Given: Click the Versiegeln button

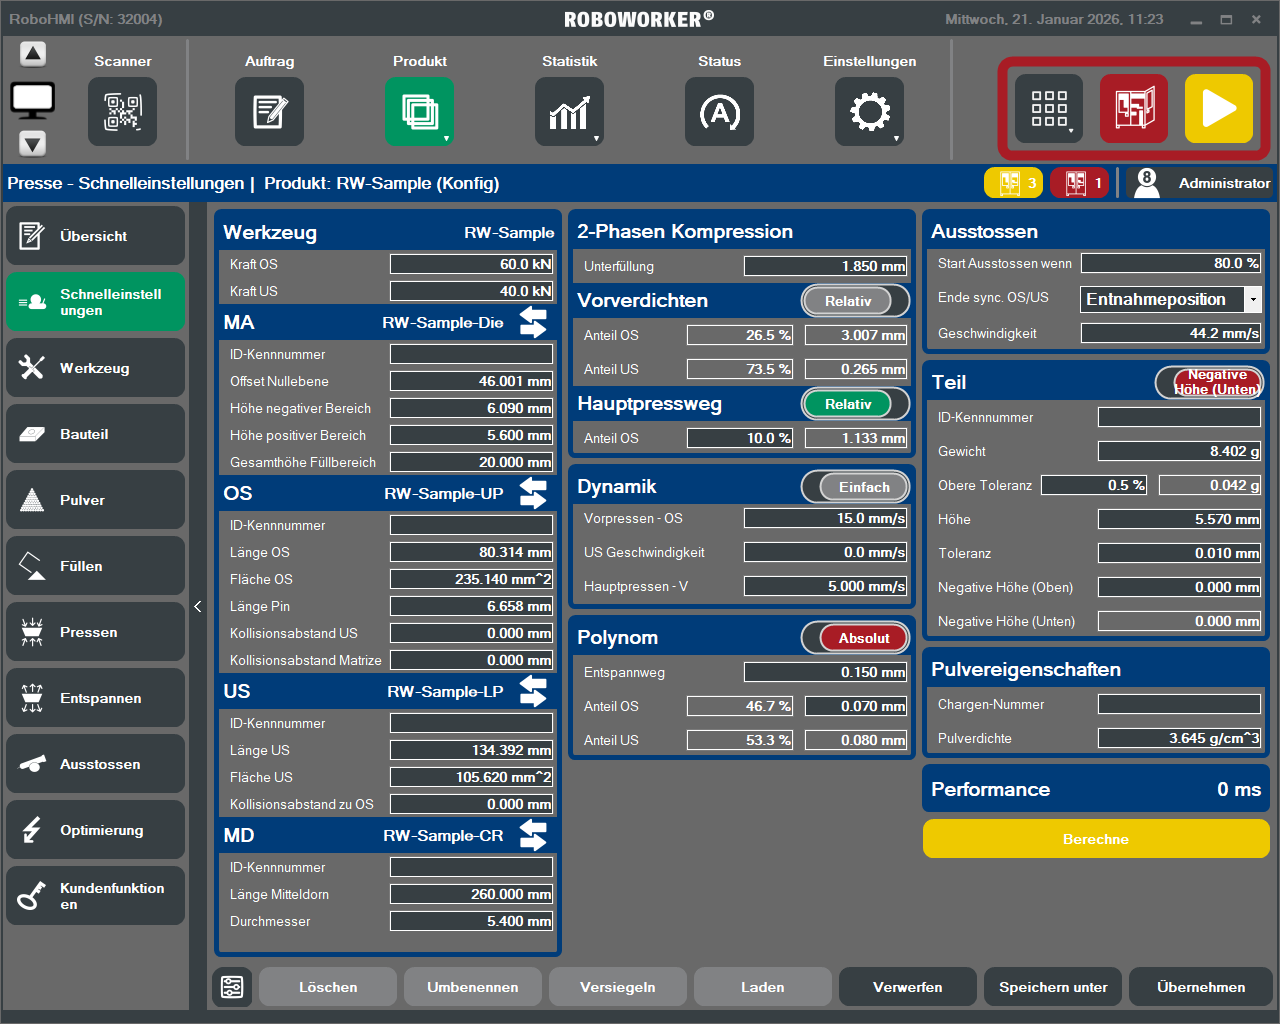Looking at the screenshot, I should click(x=618, y=987).
